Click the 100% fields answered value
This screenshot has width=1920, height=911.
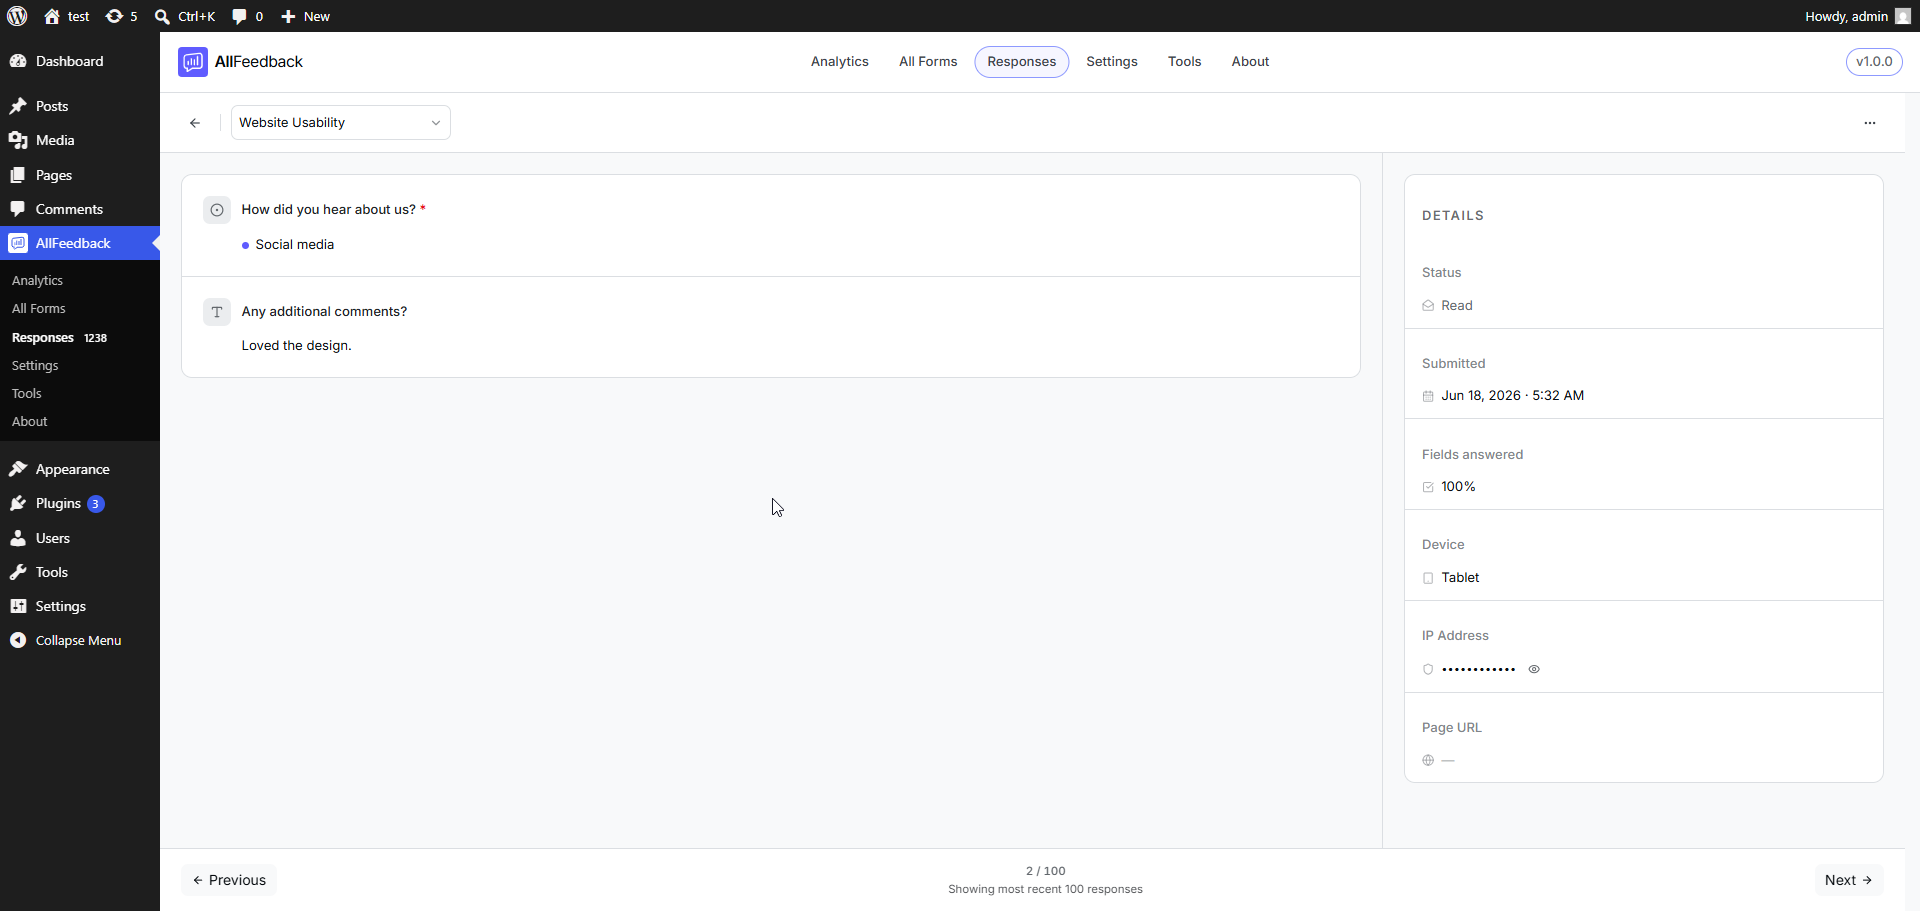point(1458,487)
